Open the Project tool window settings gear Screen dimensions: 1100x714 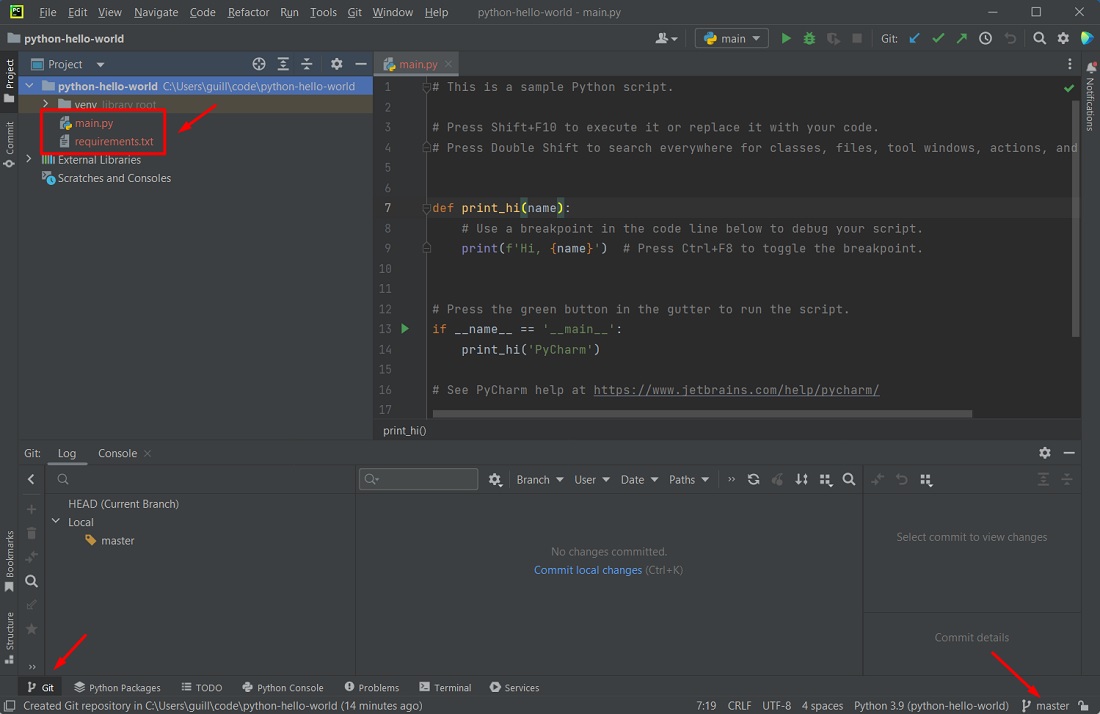[336, 63]
